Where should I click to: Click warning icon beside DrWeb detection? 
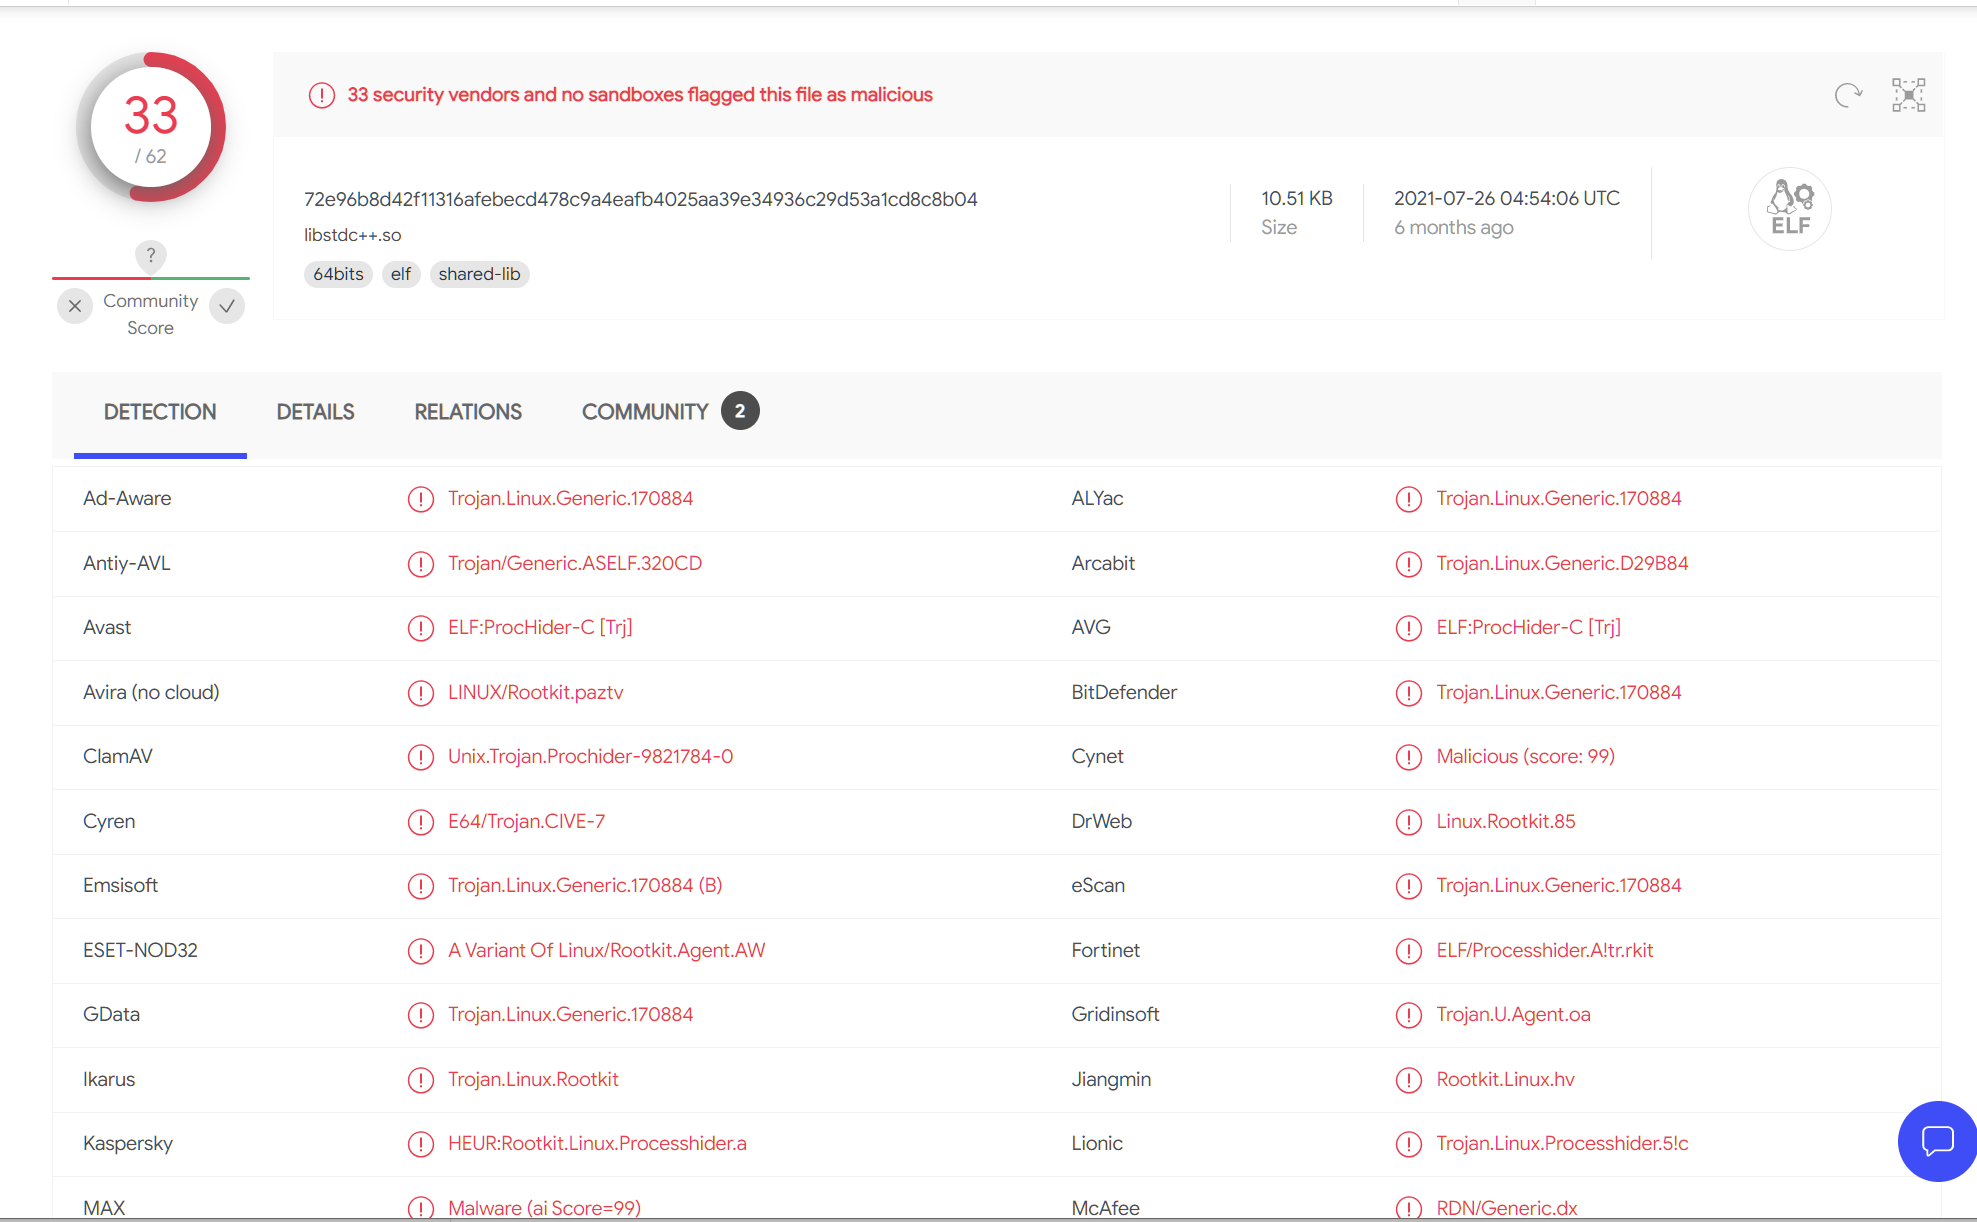(1409, 822)
